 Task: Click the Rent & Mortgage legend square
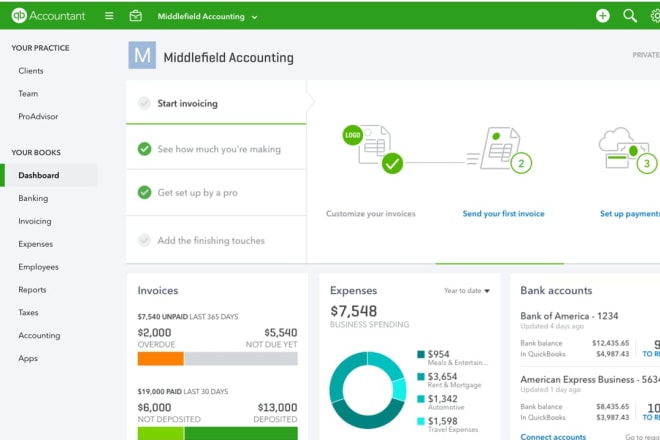[420, 376]
